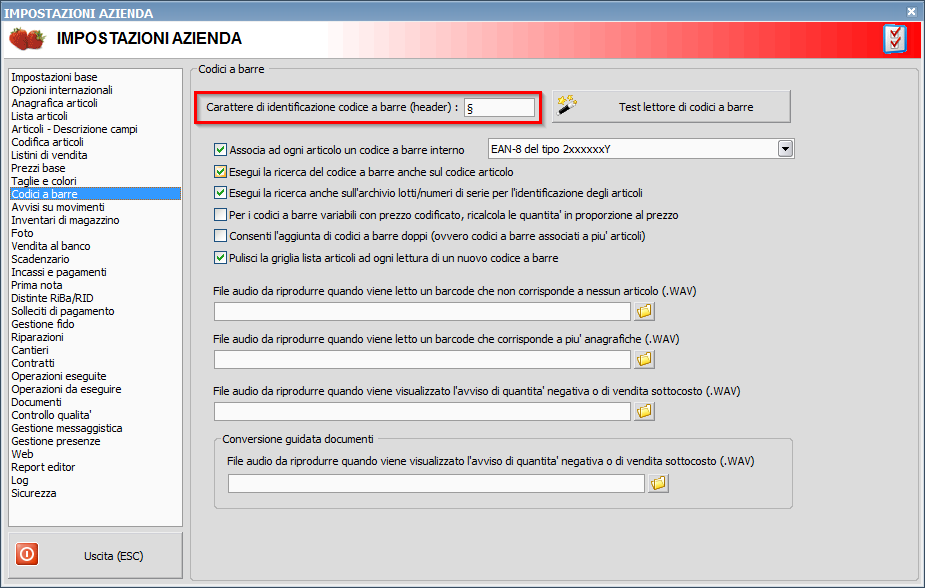Open Anagrafica articoli settings
Screen dimensions: 925x588
pos(54,103)
